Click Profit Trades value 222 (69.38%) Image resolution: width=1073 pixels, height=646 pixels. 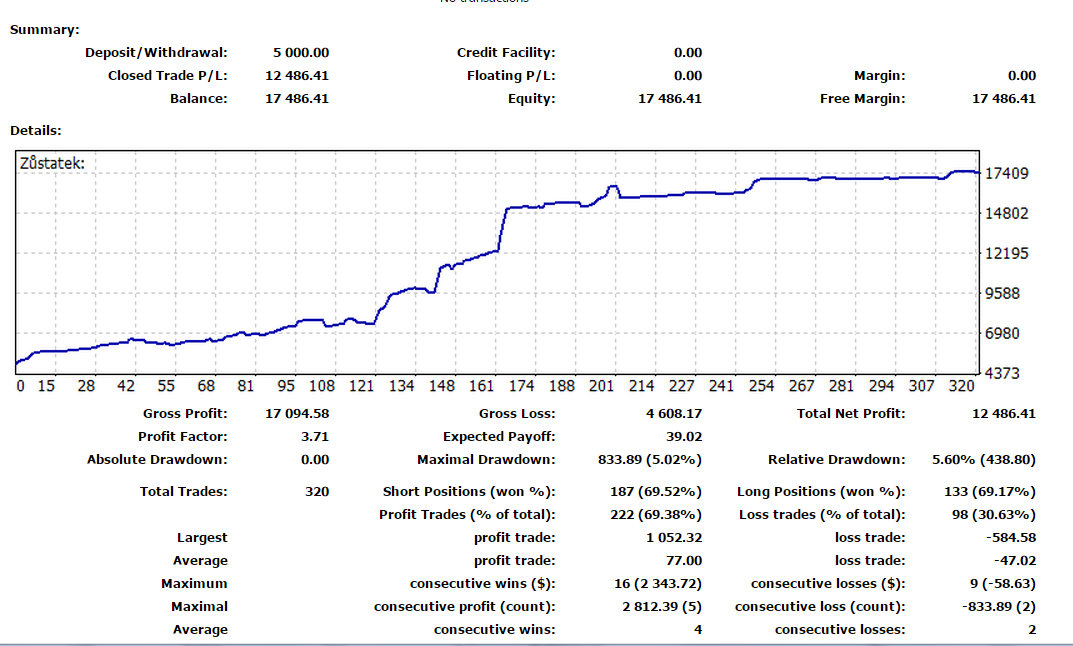656,515
